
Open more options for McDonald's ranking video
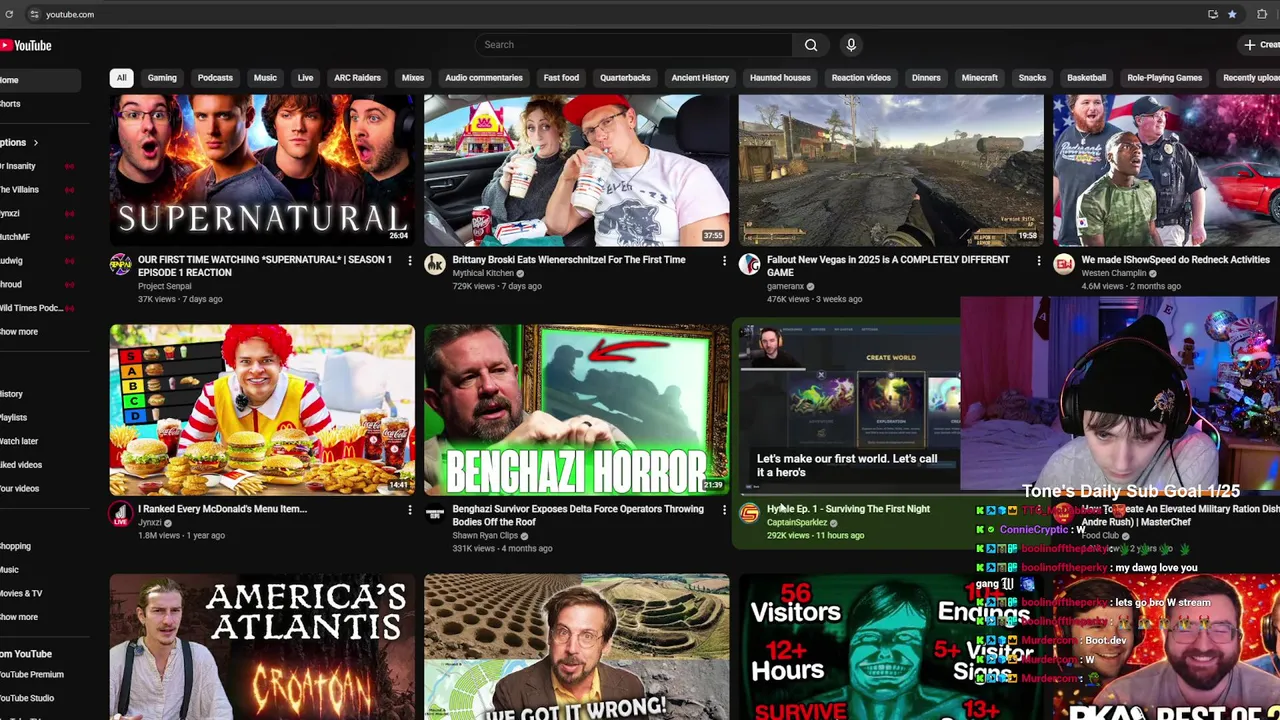click(x=409, y=510)
